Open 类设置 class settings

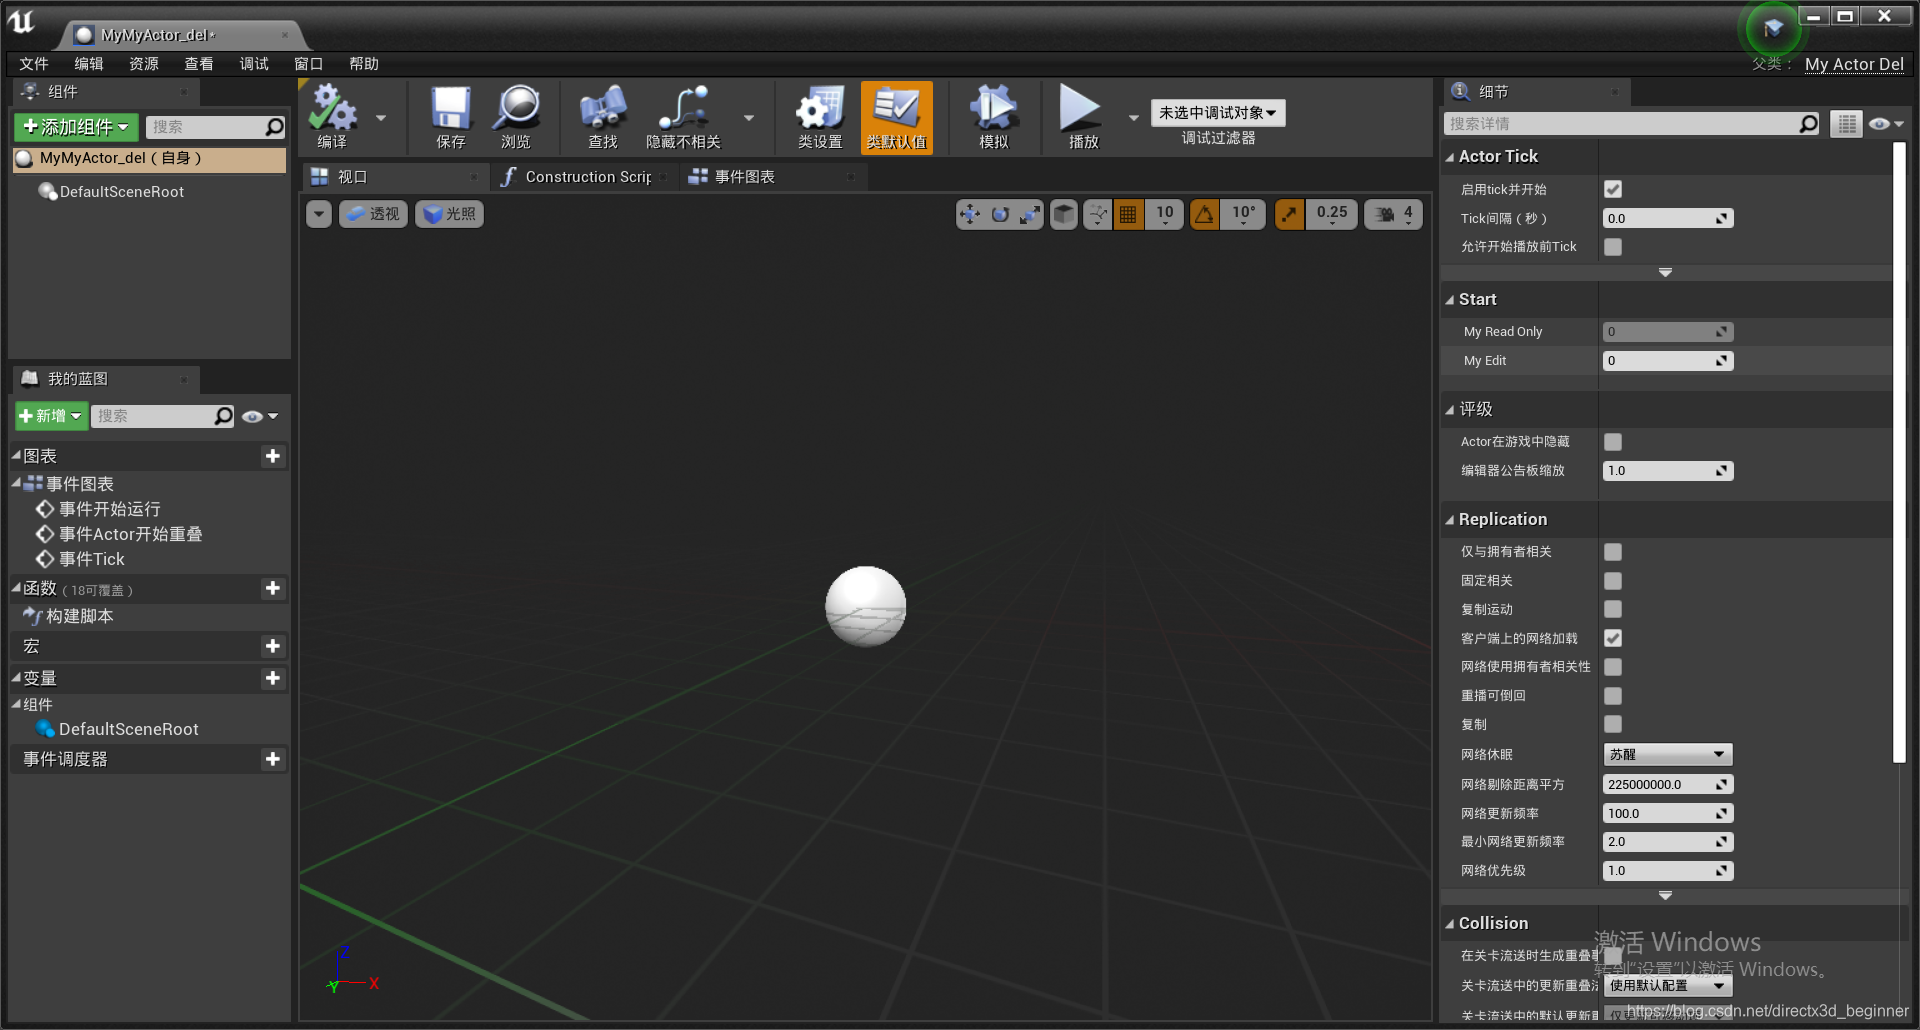820,117
